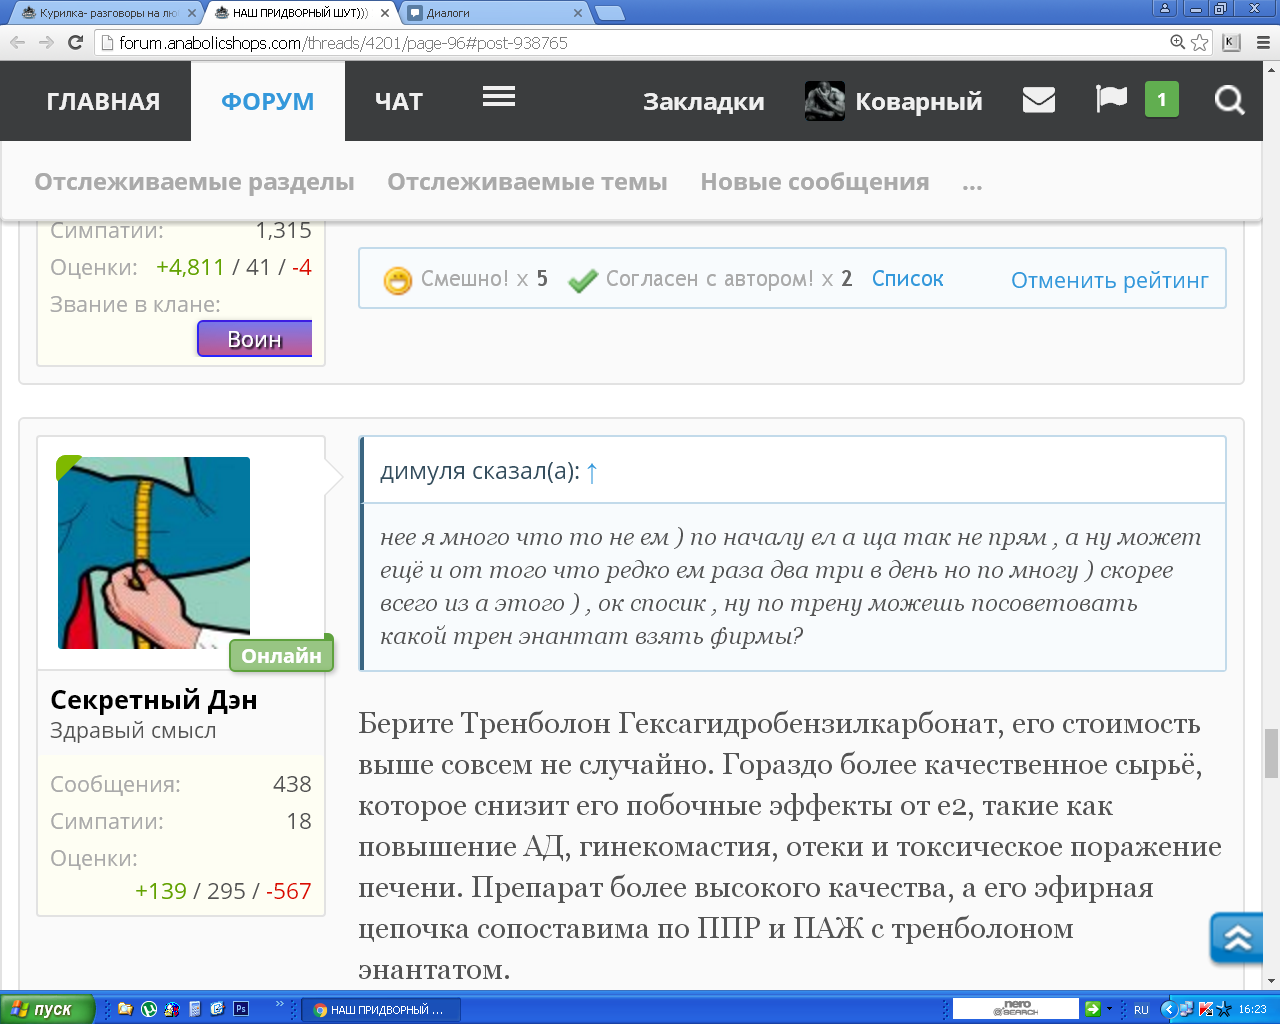The height and width of the screenshot is (1024, 1280).
Task: Open the browser zoom magnifier icon
Action: [x=1178, y=42]
